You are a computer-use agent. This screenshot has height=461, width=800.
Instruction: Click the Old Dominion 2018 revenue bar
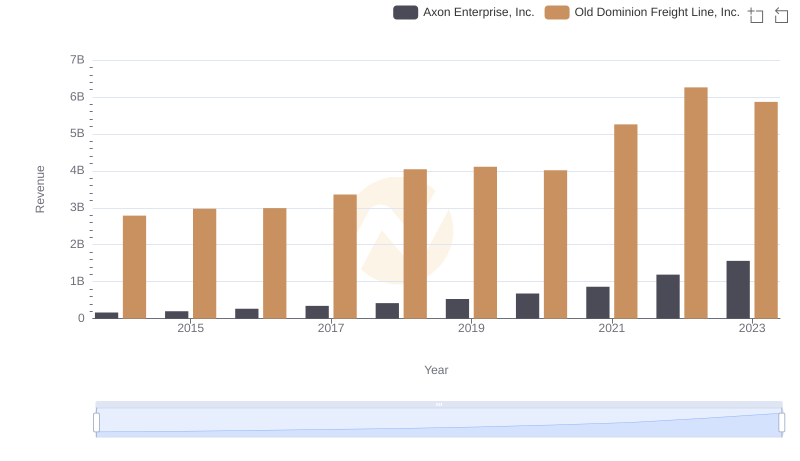coord(415,244)
